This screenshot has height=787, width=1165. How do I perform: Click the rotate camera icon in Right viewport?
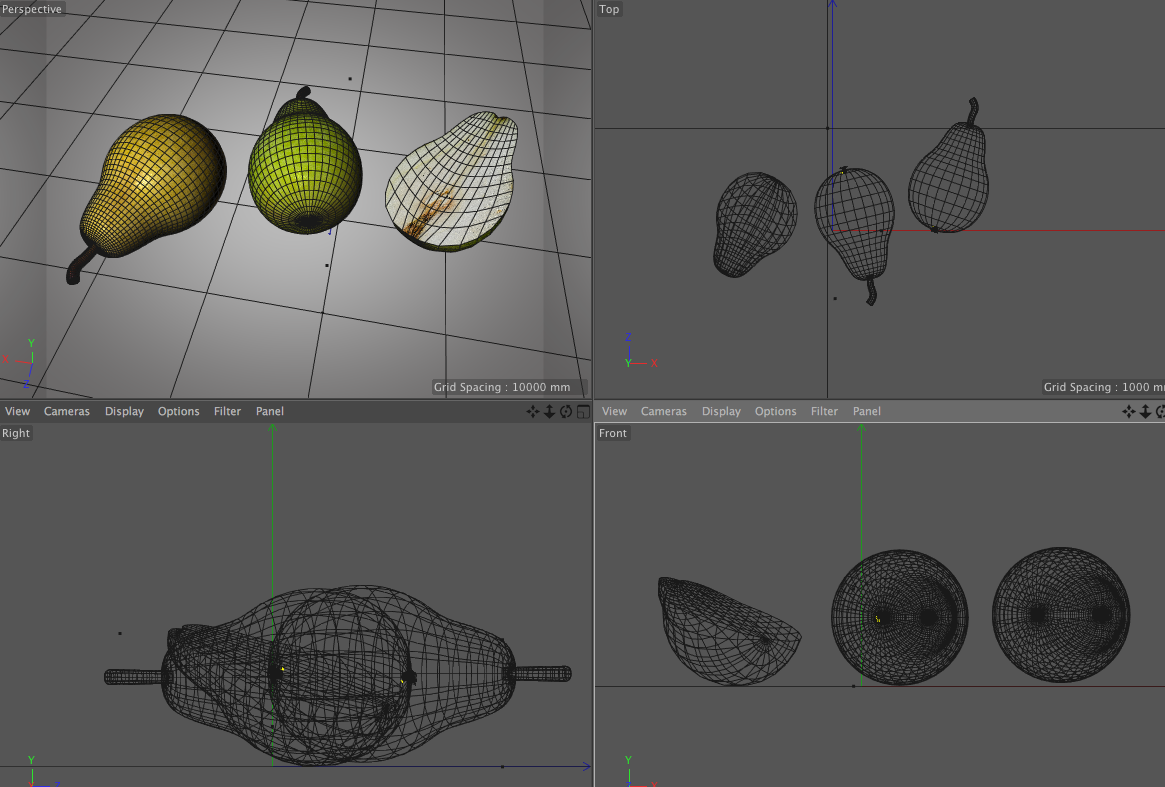[x=566, y=411]
